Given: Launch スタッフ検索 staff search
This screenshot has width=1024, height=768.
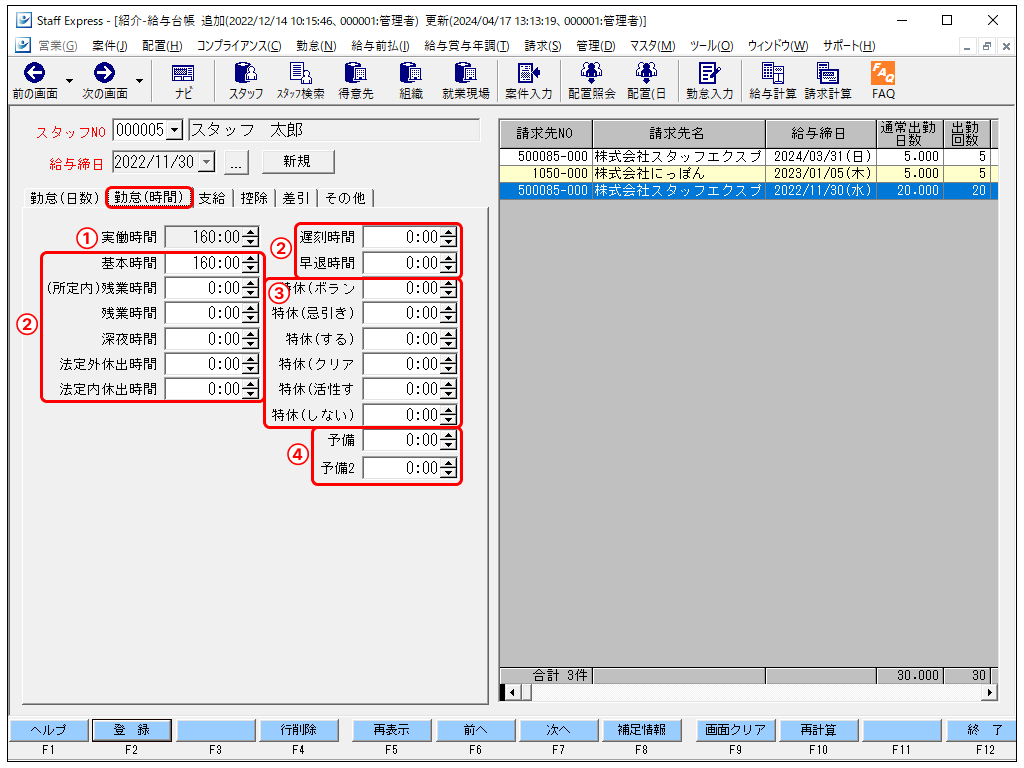Looking at the screenshot, I should pos(303,80).
